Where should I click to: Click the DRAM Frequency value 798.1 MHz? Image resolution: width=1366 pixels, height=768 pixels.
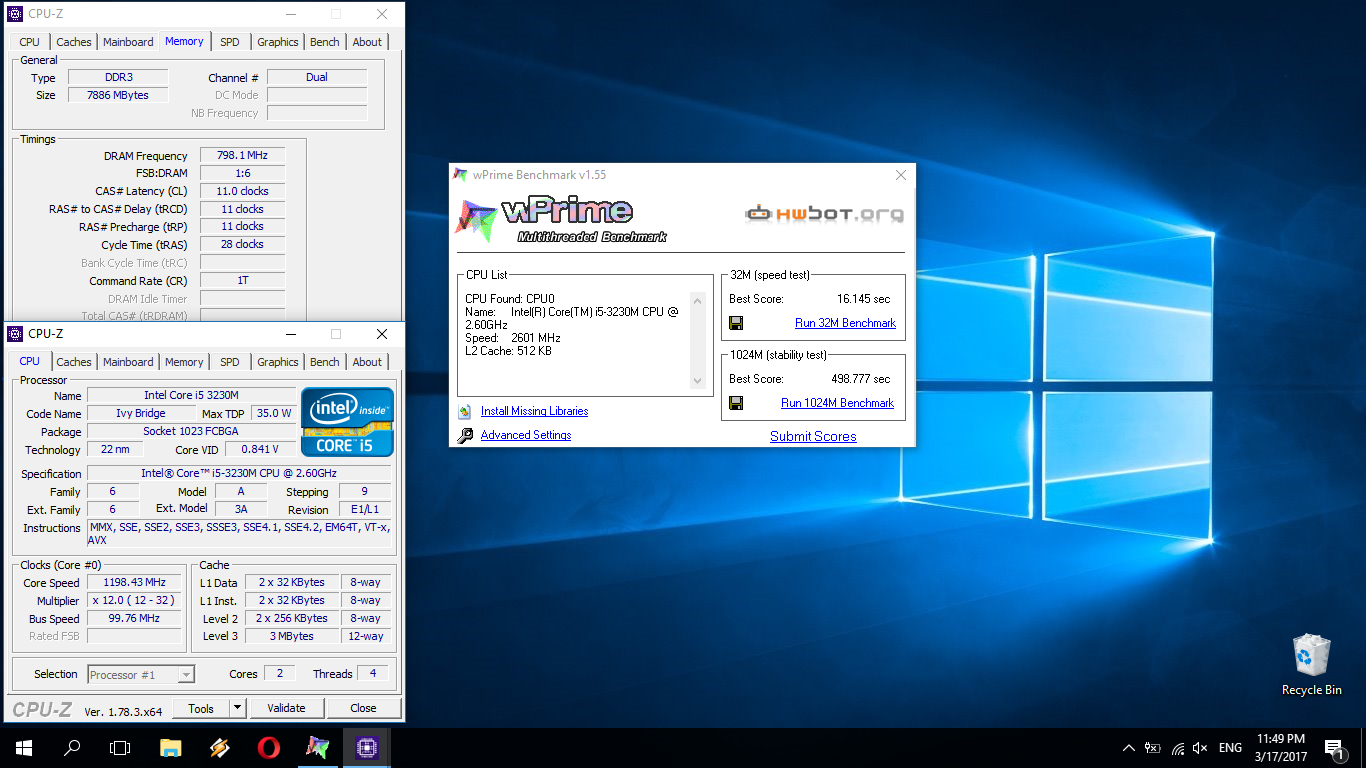point(242,156)
